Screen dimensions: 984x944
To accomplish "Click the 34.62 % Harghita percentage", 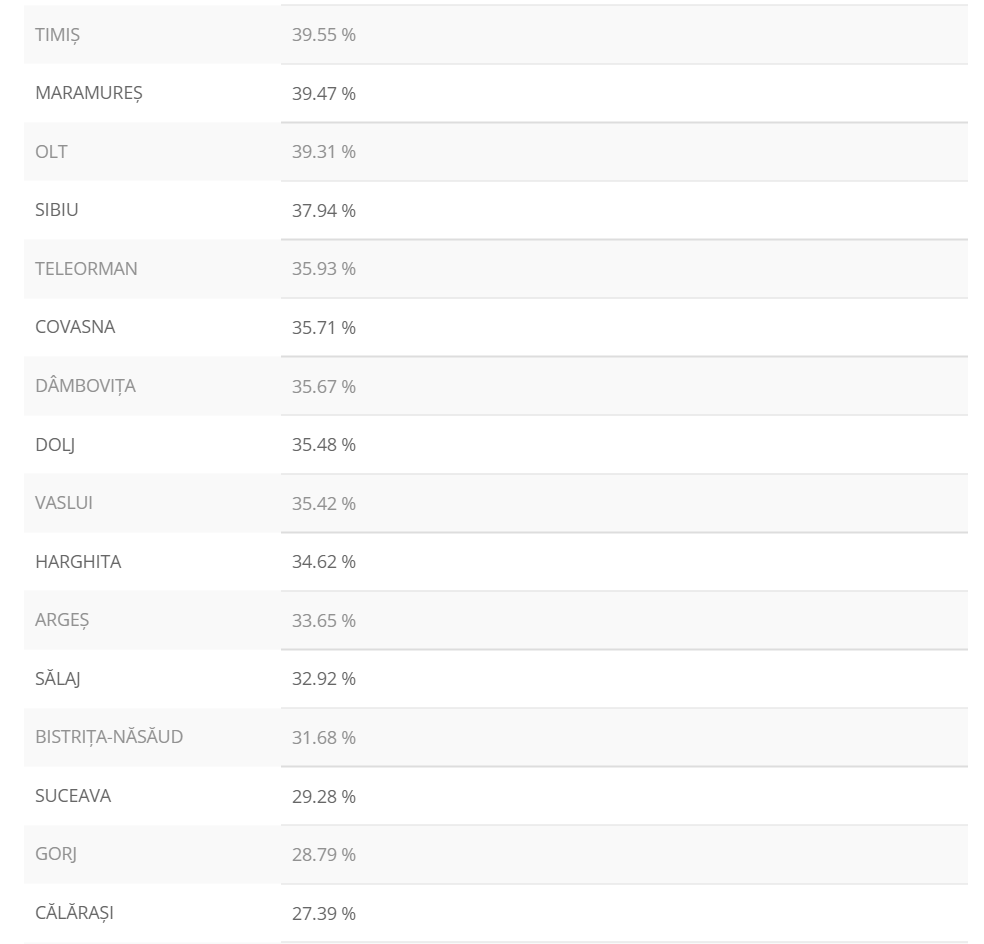I will point(324,562).
